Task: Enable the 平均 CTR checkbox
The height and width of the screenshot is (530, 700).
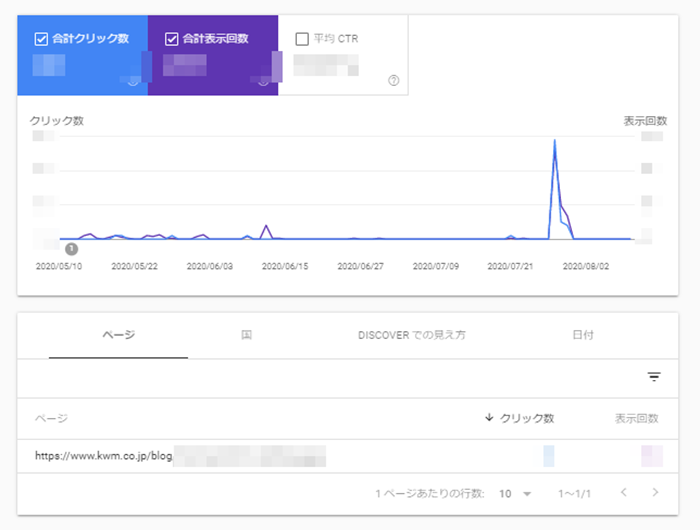Action: tap(302, 39)
